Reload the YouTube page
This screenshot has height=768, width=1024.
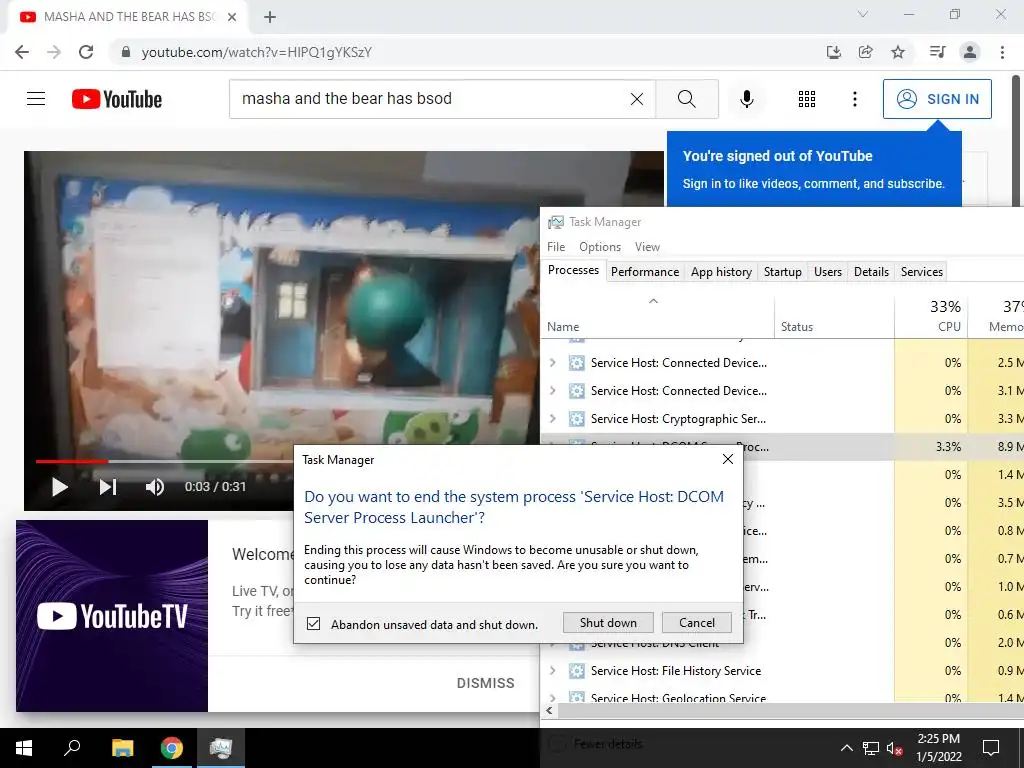[x=86, y=52]
